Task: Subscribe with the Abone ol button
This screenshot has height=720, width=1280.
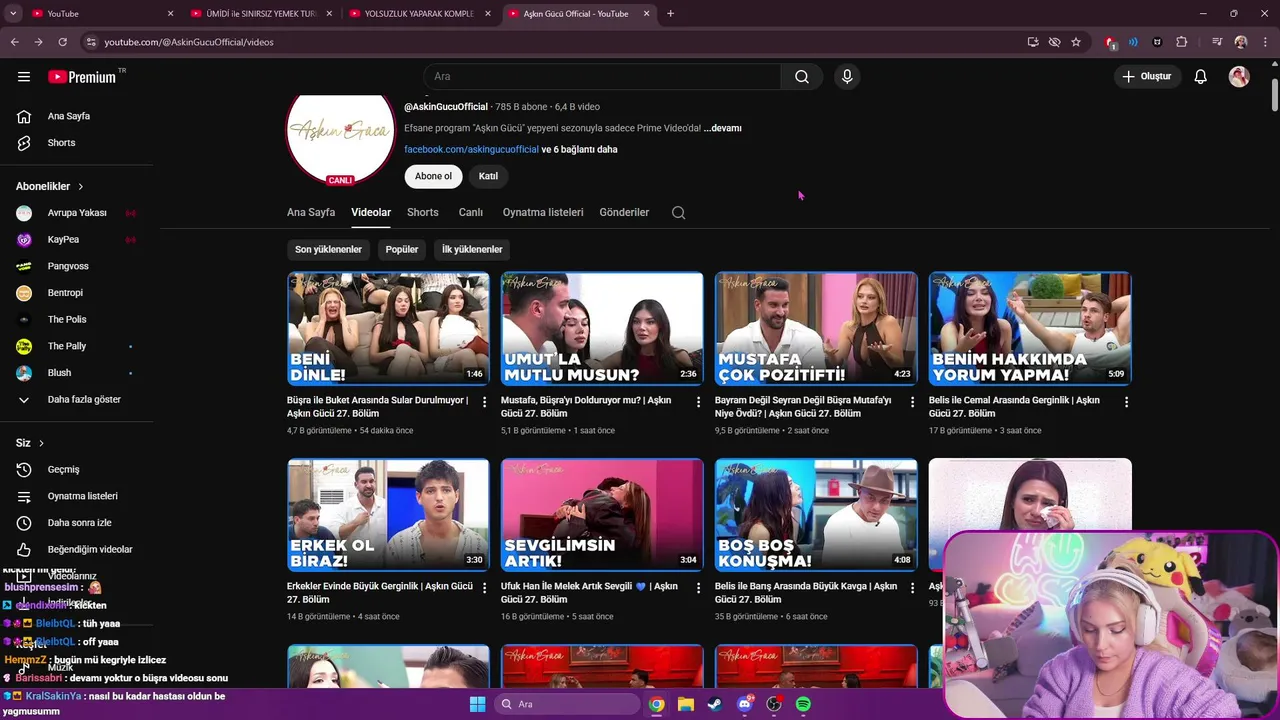Action: 433,176
